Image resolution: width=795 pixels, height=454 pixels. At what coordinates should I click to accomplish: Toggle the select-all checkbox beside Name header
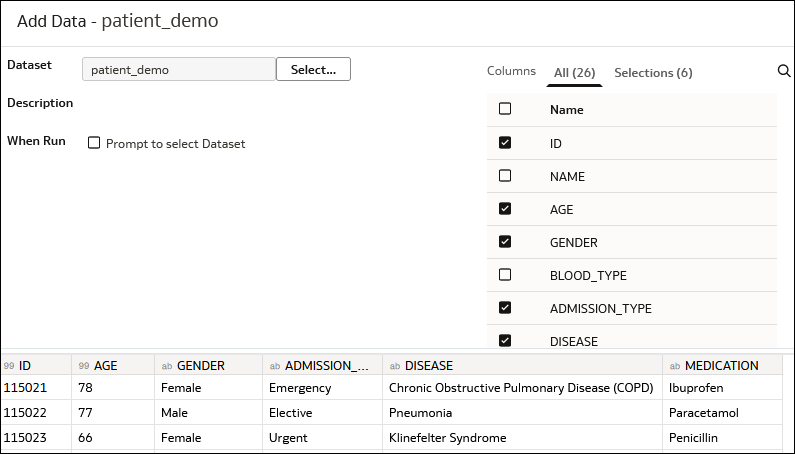pos(505,109)
